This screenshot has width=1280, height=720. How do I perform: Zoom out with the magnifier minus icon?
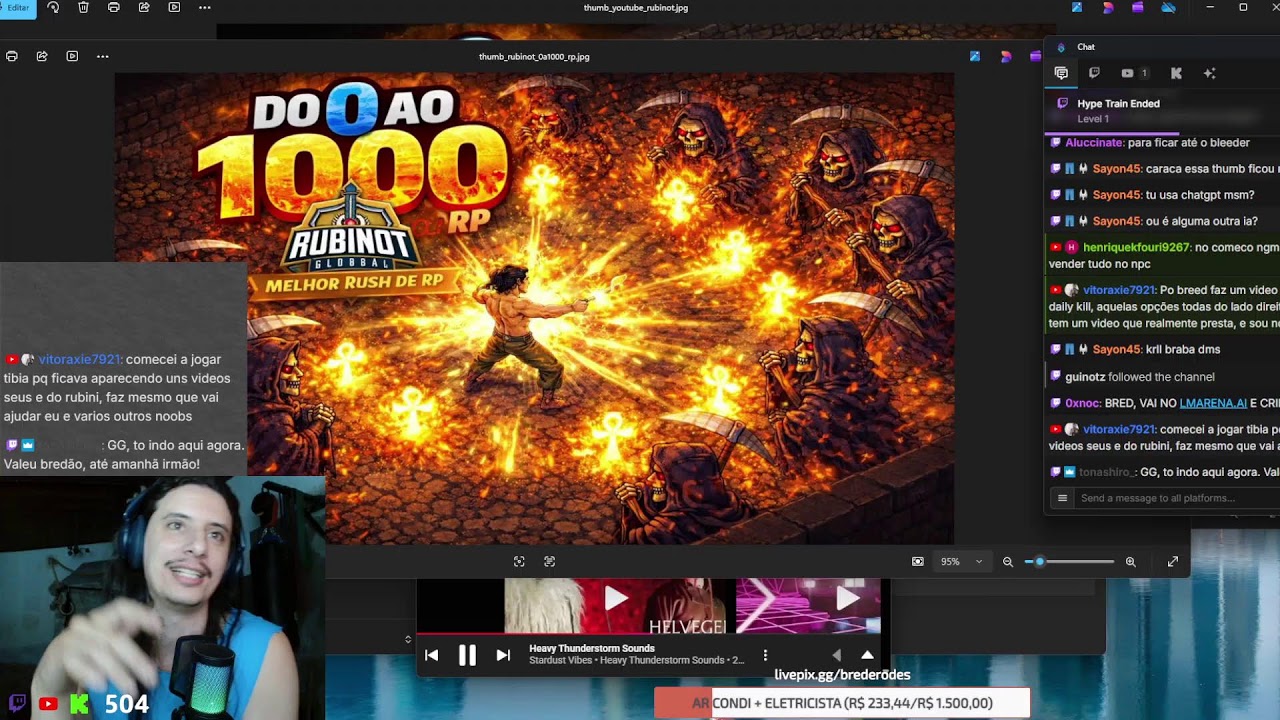[1008, 562]
